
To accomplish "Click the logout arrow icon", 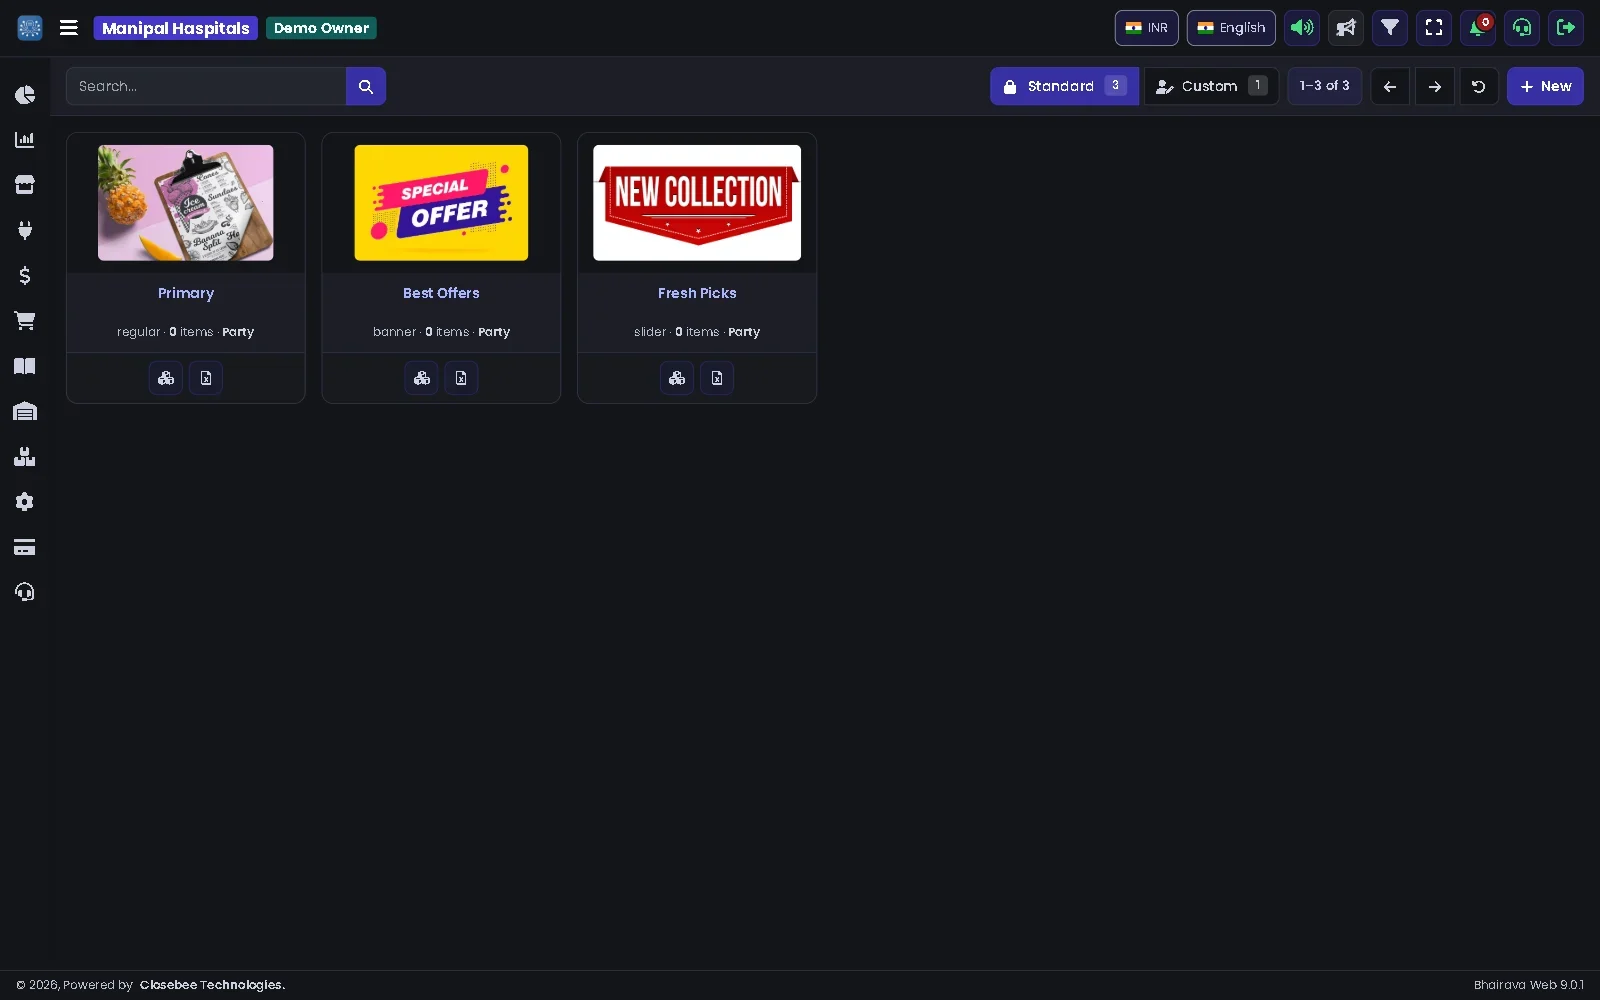I will click(1566, 28).
